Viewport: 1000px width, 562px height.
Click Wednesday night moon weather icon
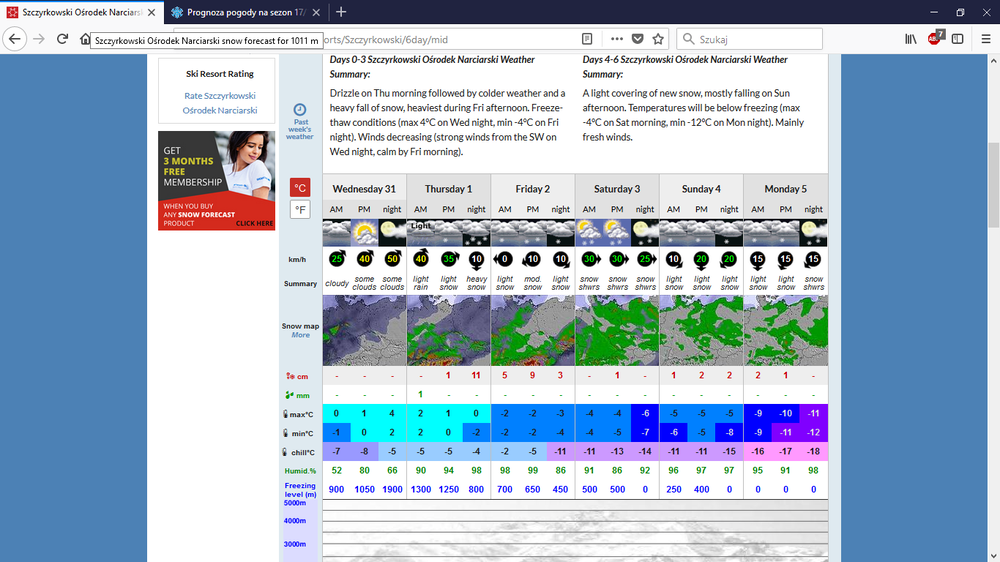click(x=392, y=233)
